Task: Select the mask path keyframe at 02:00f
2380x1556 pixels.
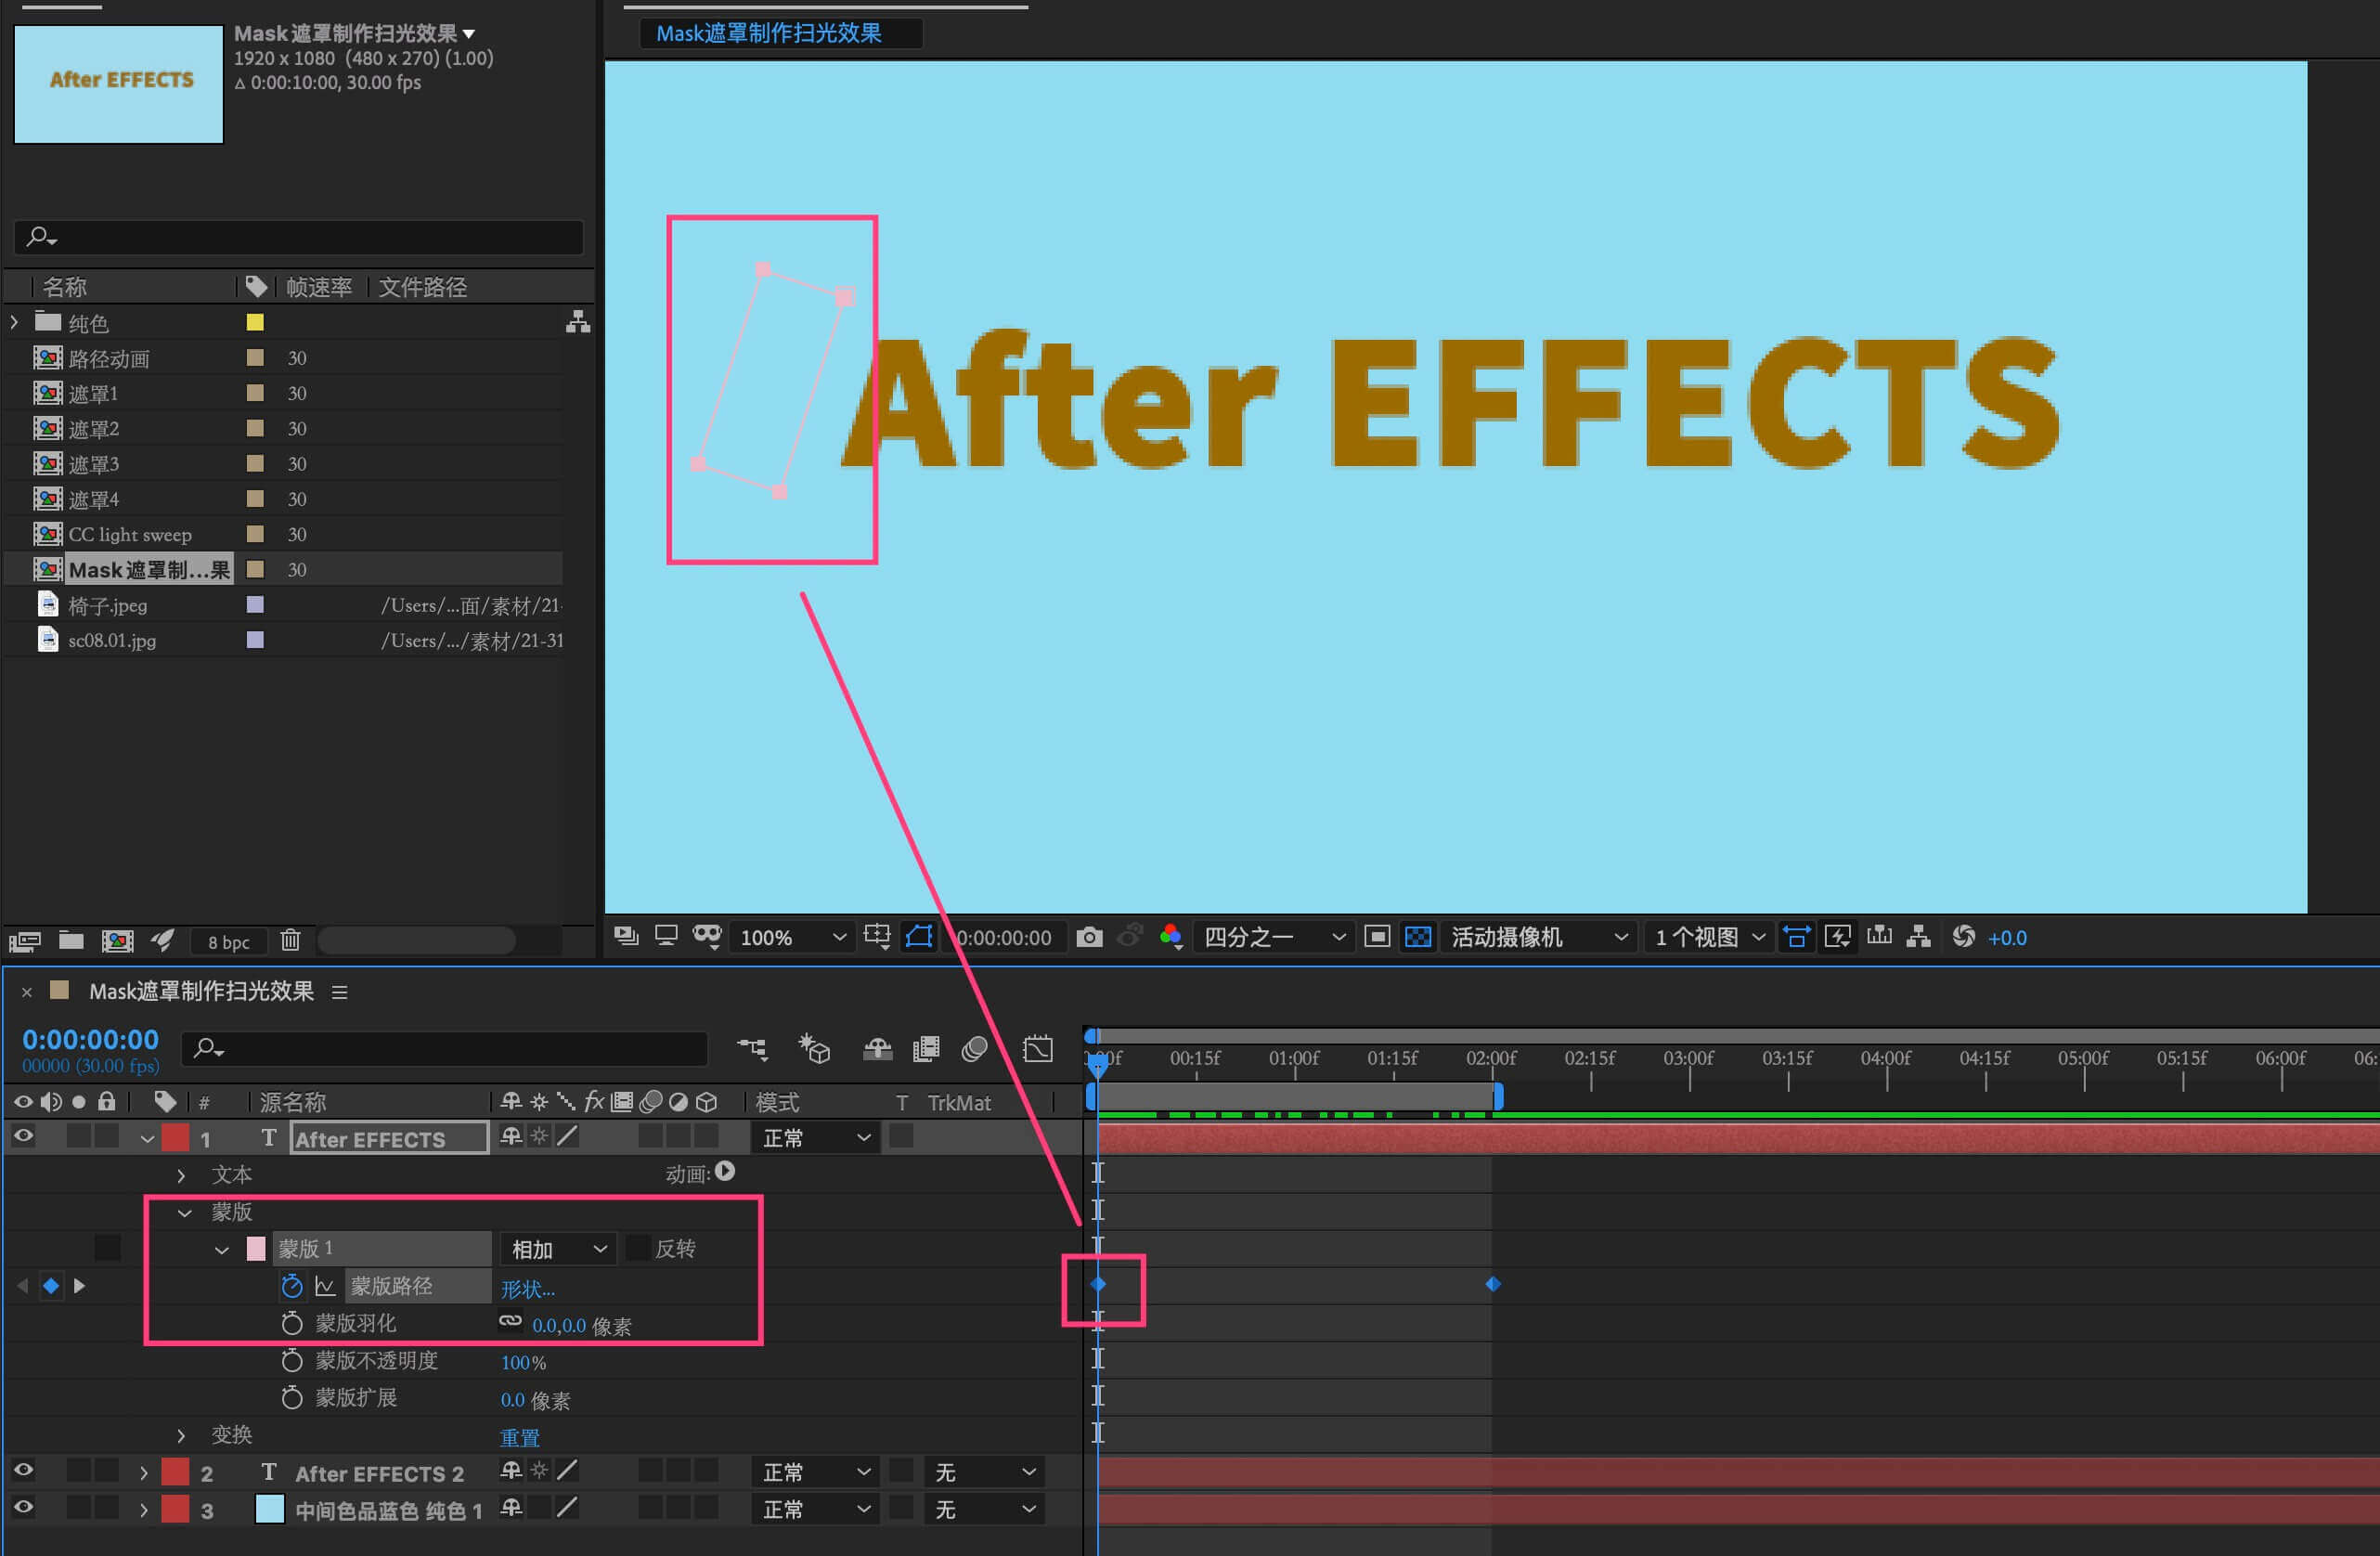Action: coord(1492,1284)
